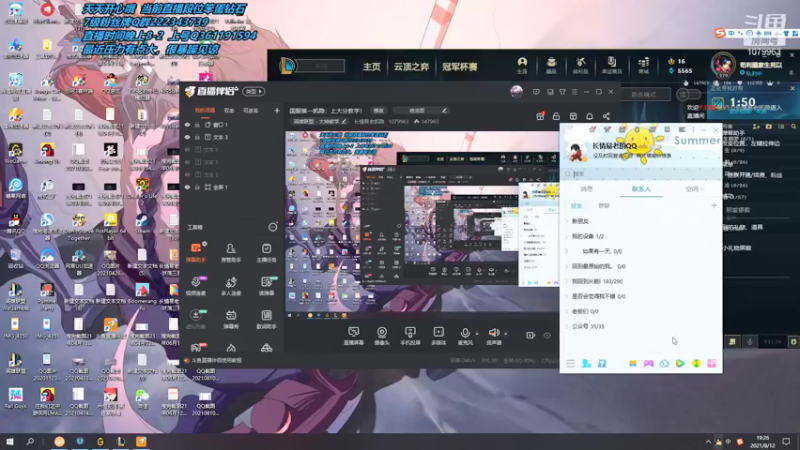This screenshot has width=800, height=450.
Task: Open the speaker device dropdown arrow
Action: pyautogui.click(x=505, y=334)
